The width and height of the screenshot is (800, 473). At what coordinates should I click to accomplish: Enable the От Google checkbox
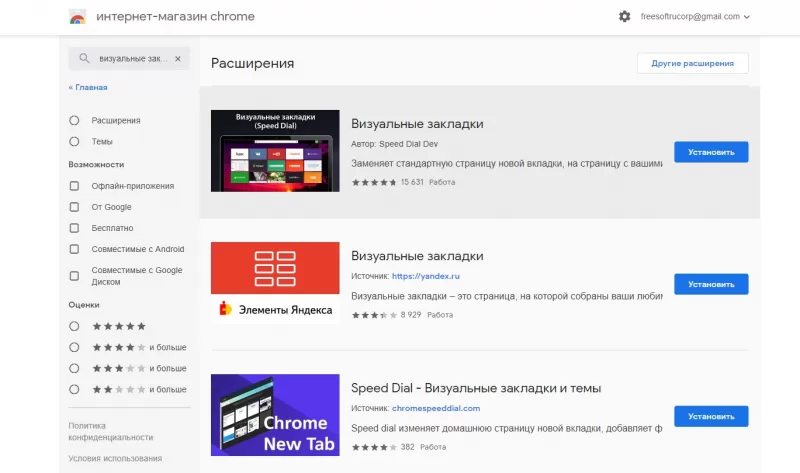74,207
